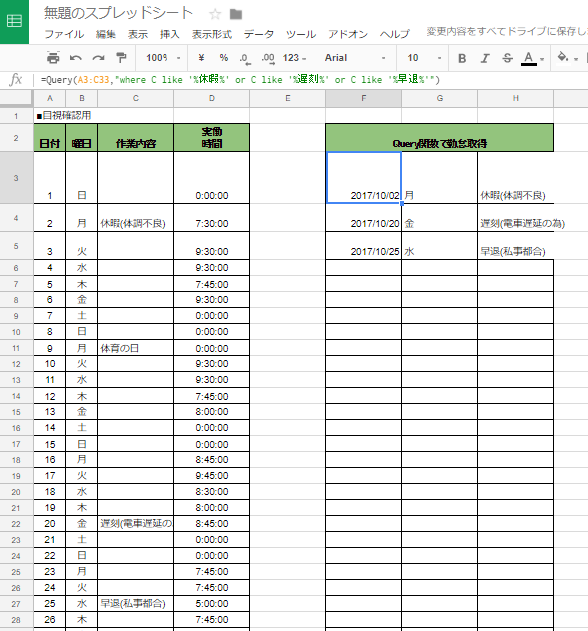Click 遅刻(電車遅延の為) in column H
Screen dimensions: 588x631
(x=516, y=218)
